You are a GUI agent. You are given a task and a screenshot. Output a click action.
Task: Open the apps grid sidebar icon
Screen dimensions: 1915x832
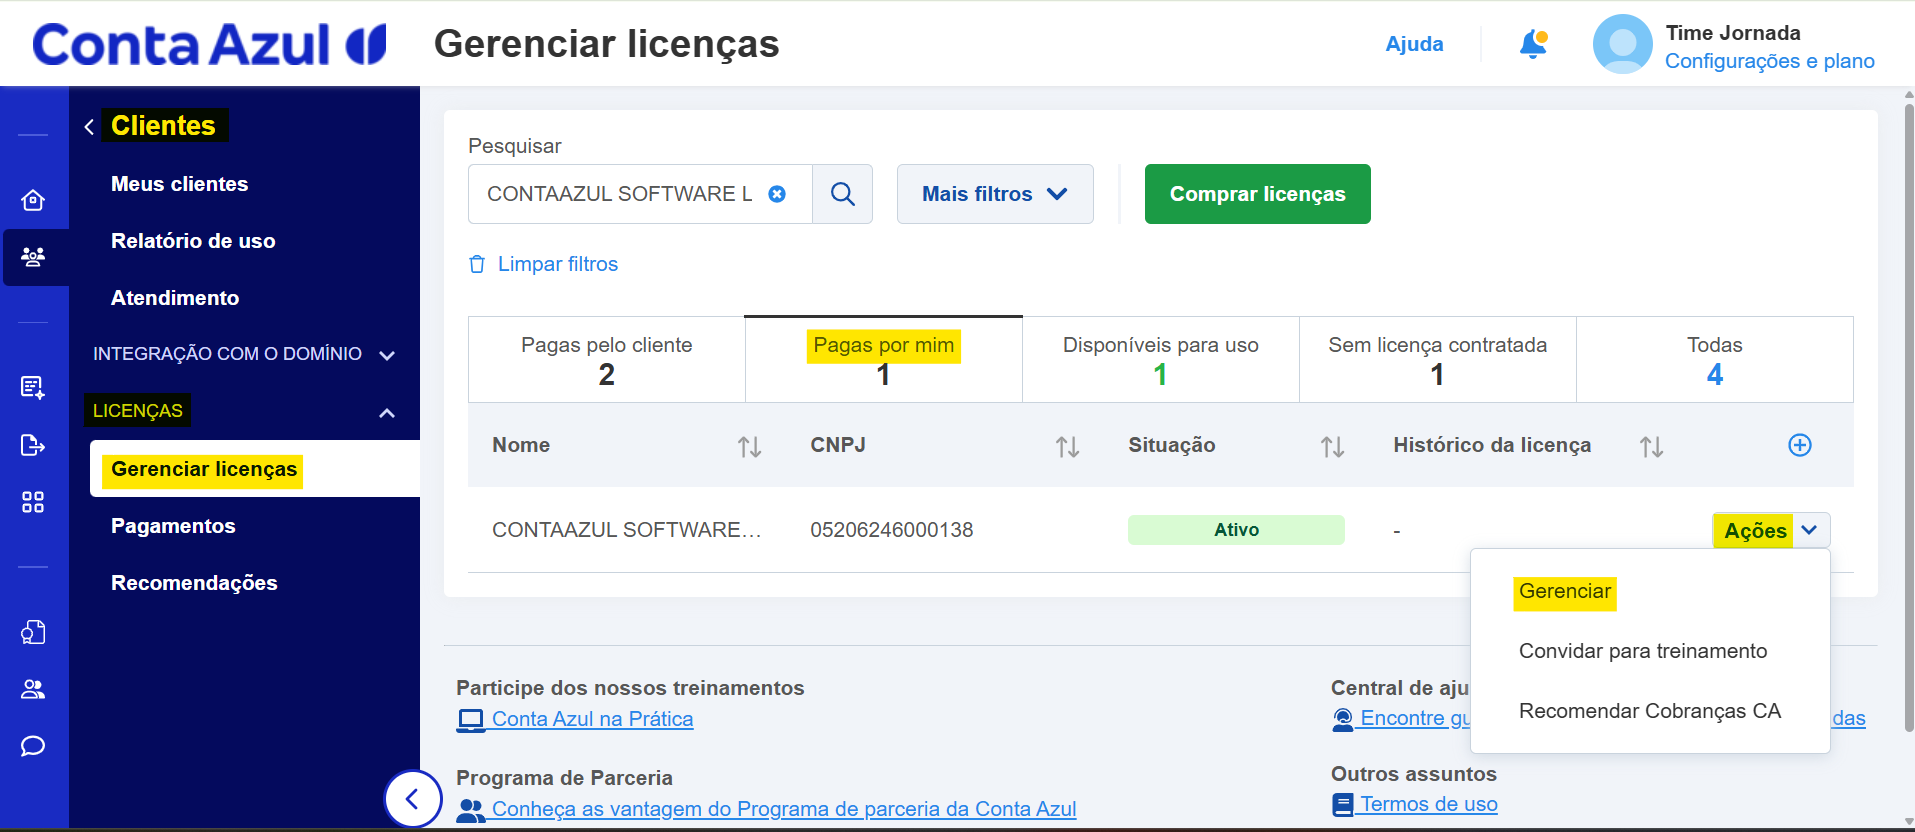[33, 502]
